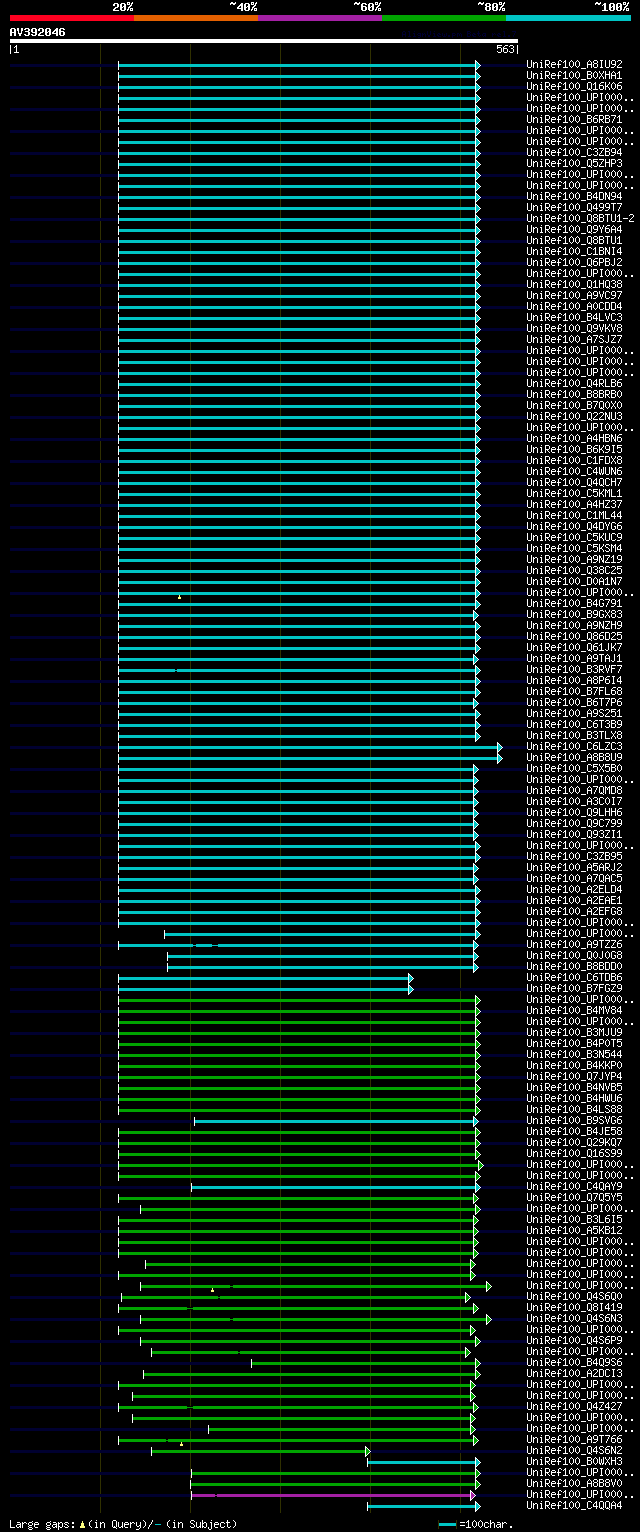The width and height of the screenshot is (640, 1532).
Task: Select hit label UniRef100_C6T3B9
Action: point(574,724)
